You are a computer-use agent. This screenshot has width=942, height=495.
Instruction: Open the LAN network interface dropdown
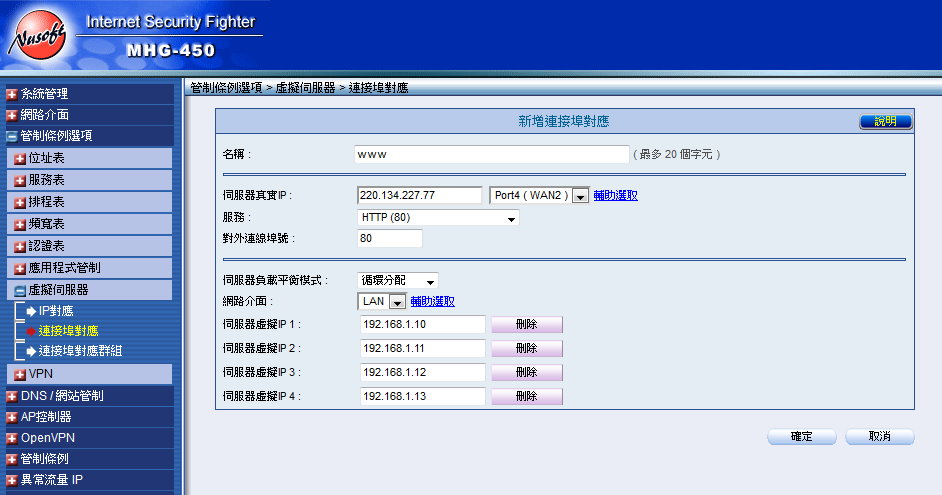pos(396,302)
